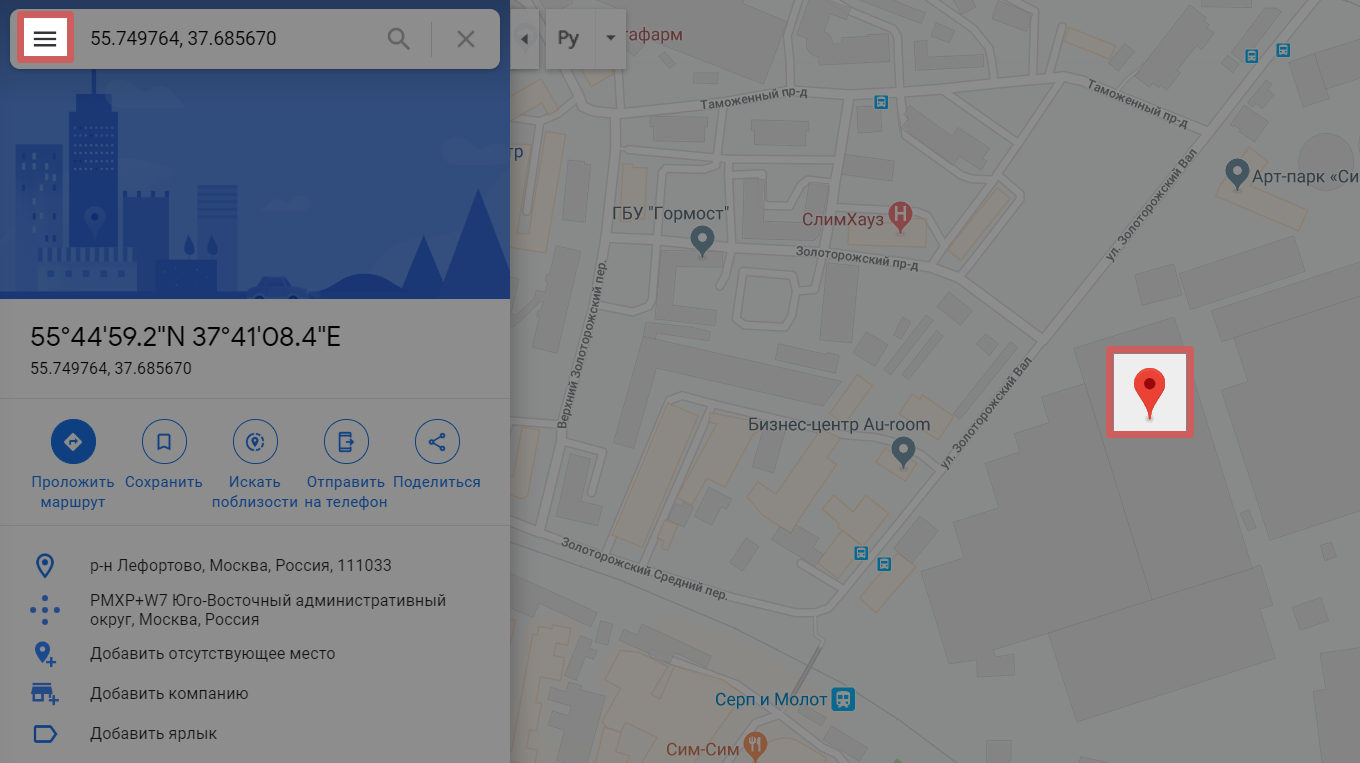The width and height of the screenshot is (1360, 763).
Task: Click Отправить на телефон icon
Action: coord(346,441)
